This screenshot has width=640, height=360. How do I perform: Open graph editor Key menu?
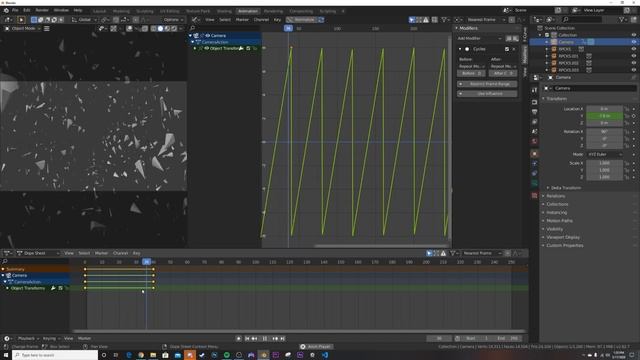[x=278, y=20]
